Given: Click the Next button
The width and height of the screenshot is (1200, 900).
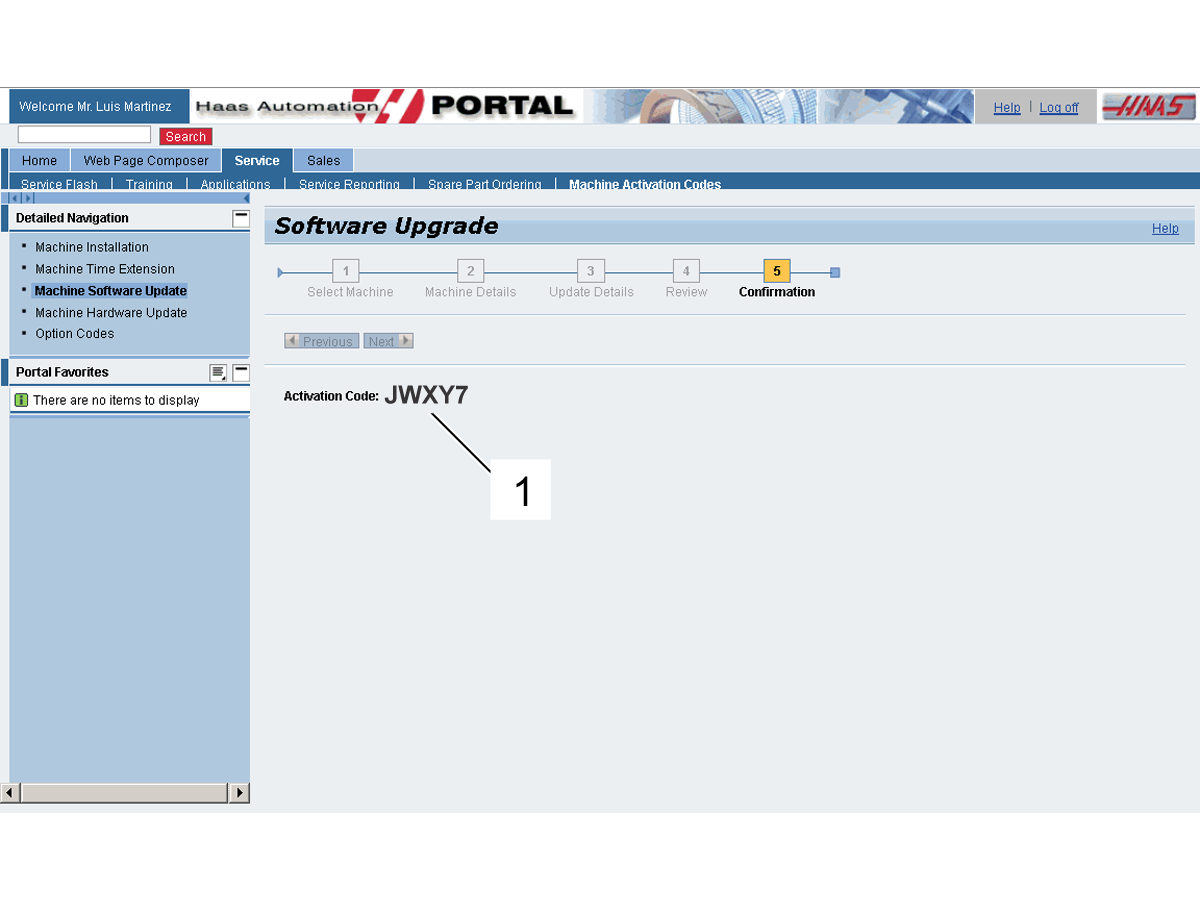Looking at the screenshot, I should [x=388, y=341].
